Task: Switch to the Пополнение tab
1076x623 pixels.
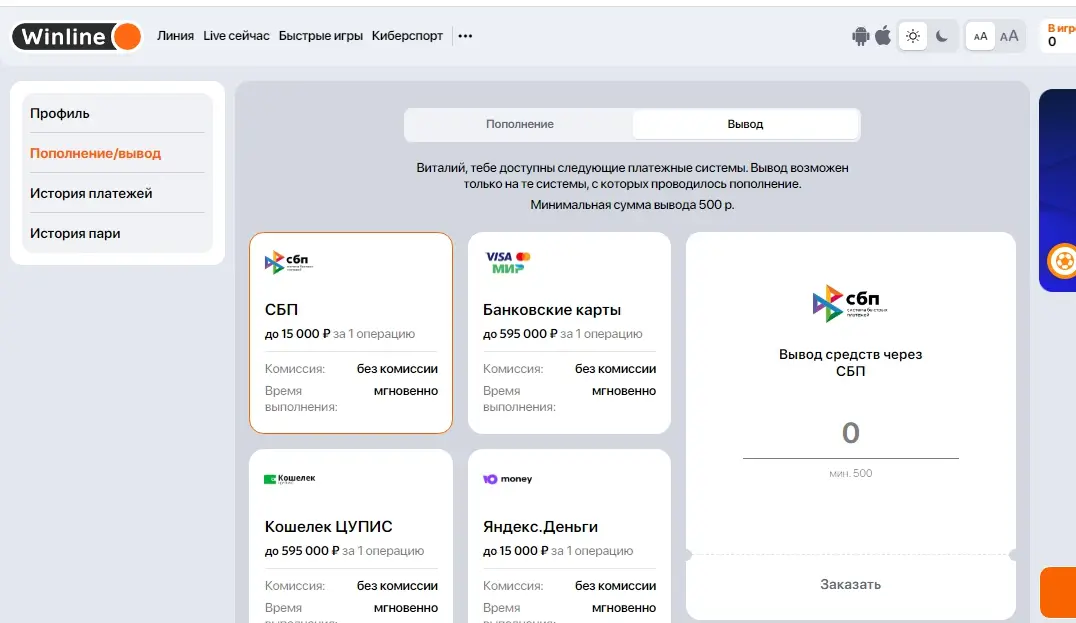Action: click(x=519, y=124)
